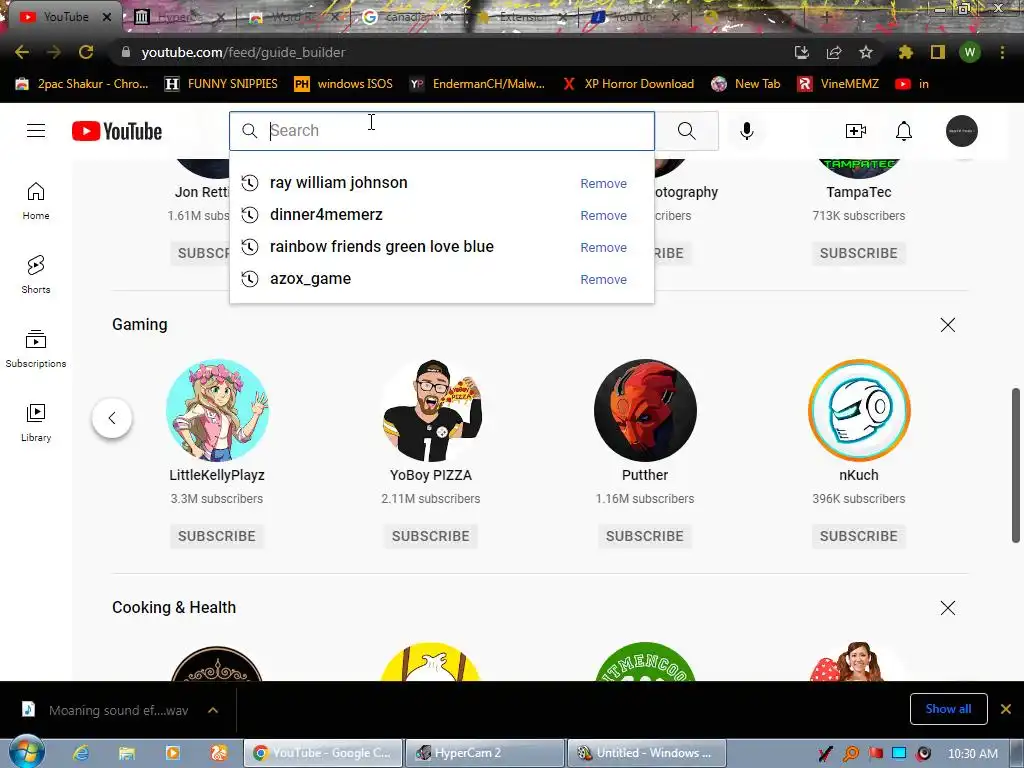Open Subscriptions in the sidebar
Image resolution: width=1024 pixels, height=768 pixels.
36,348
